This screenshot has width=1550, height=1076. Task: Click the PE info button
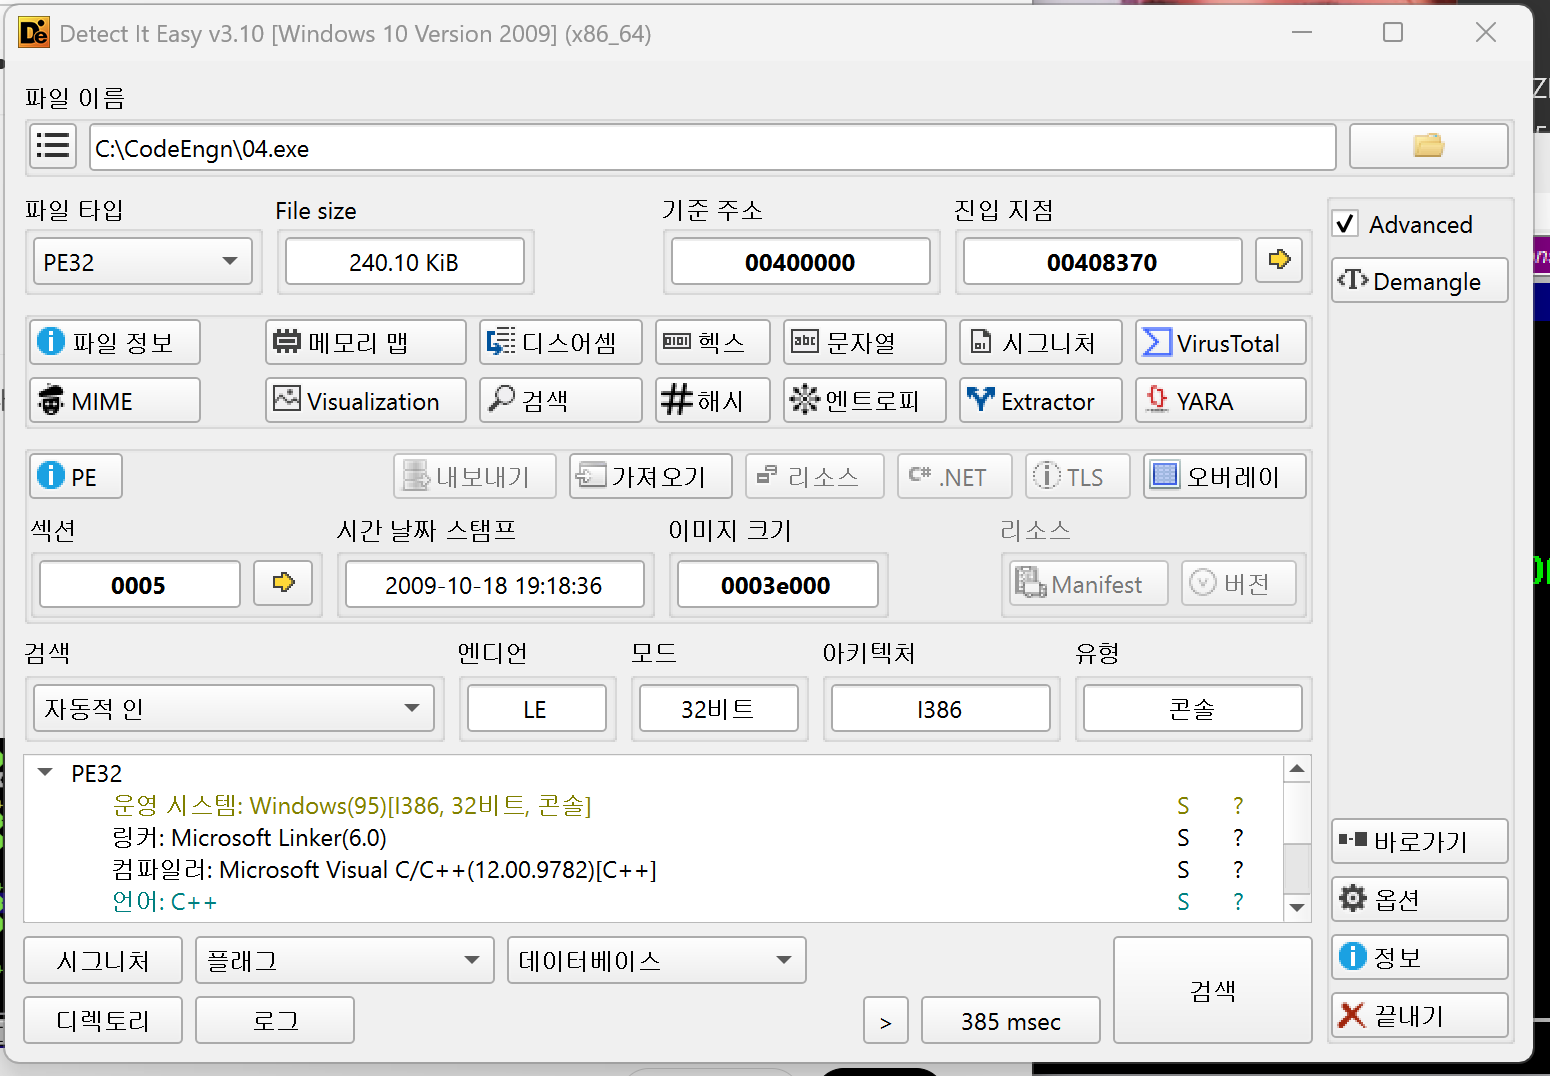[76, 476]
